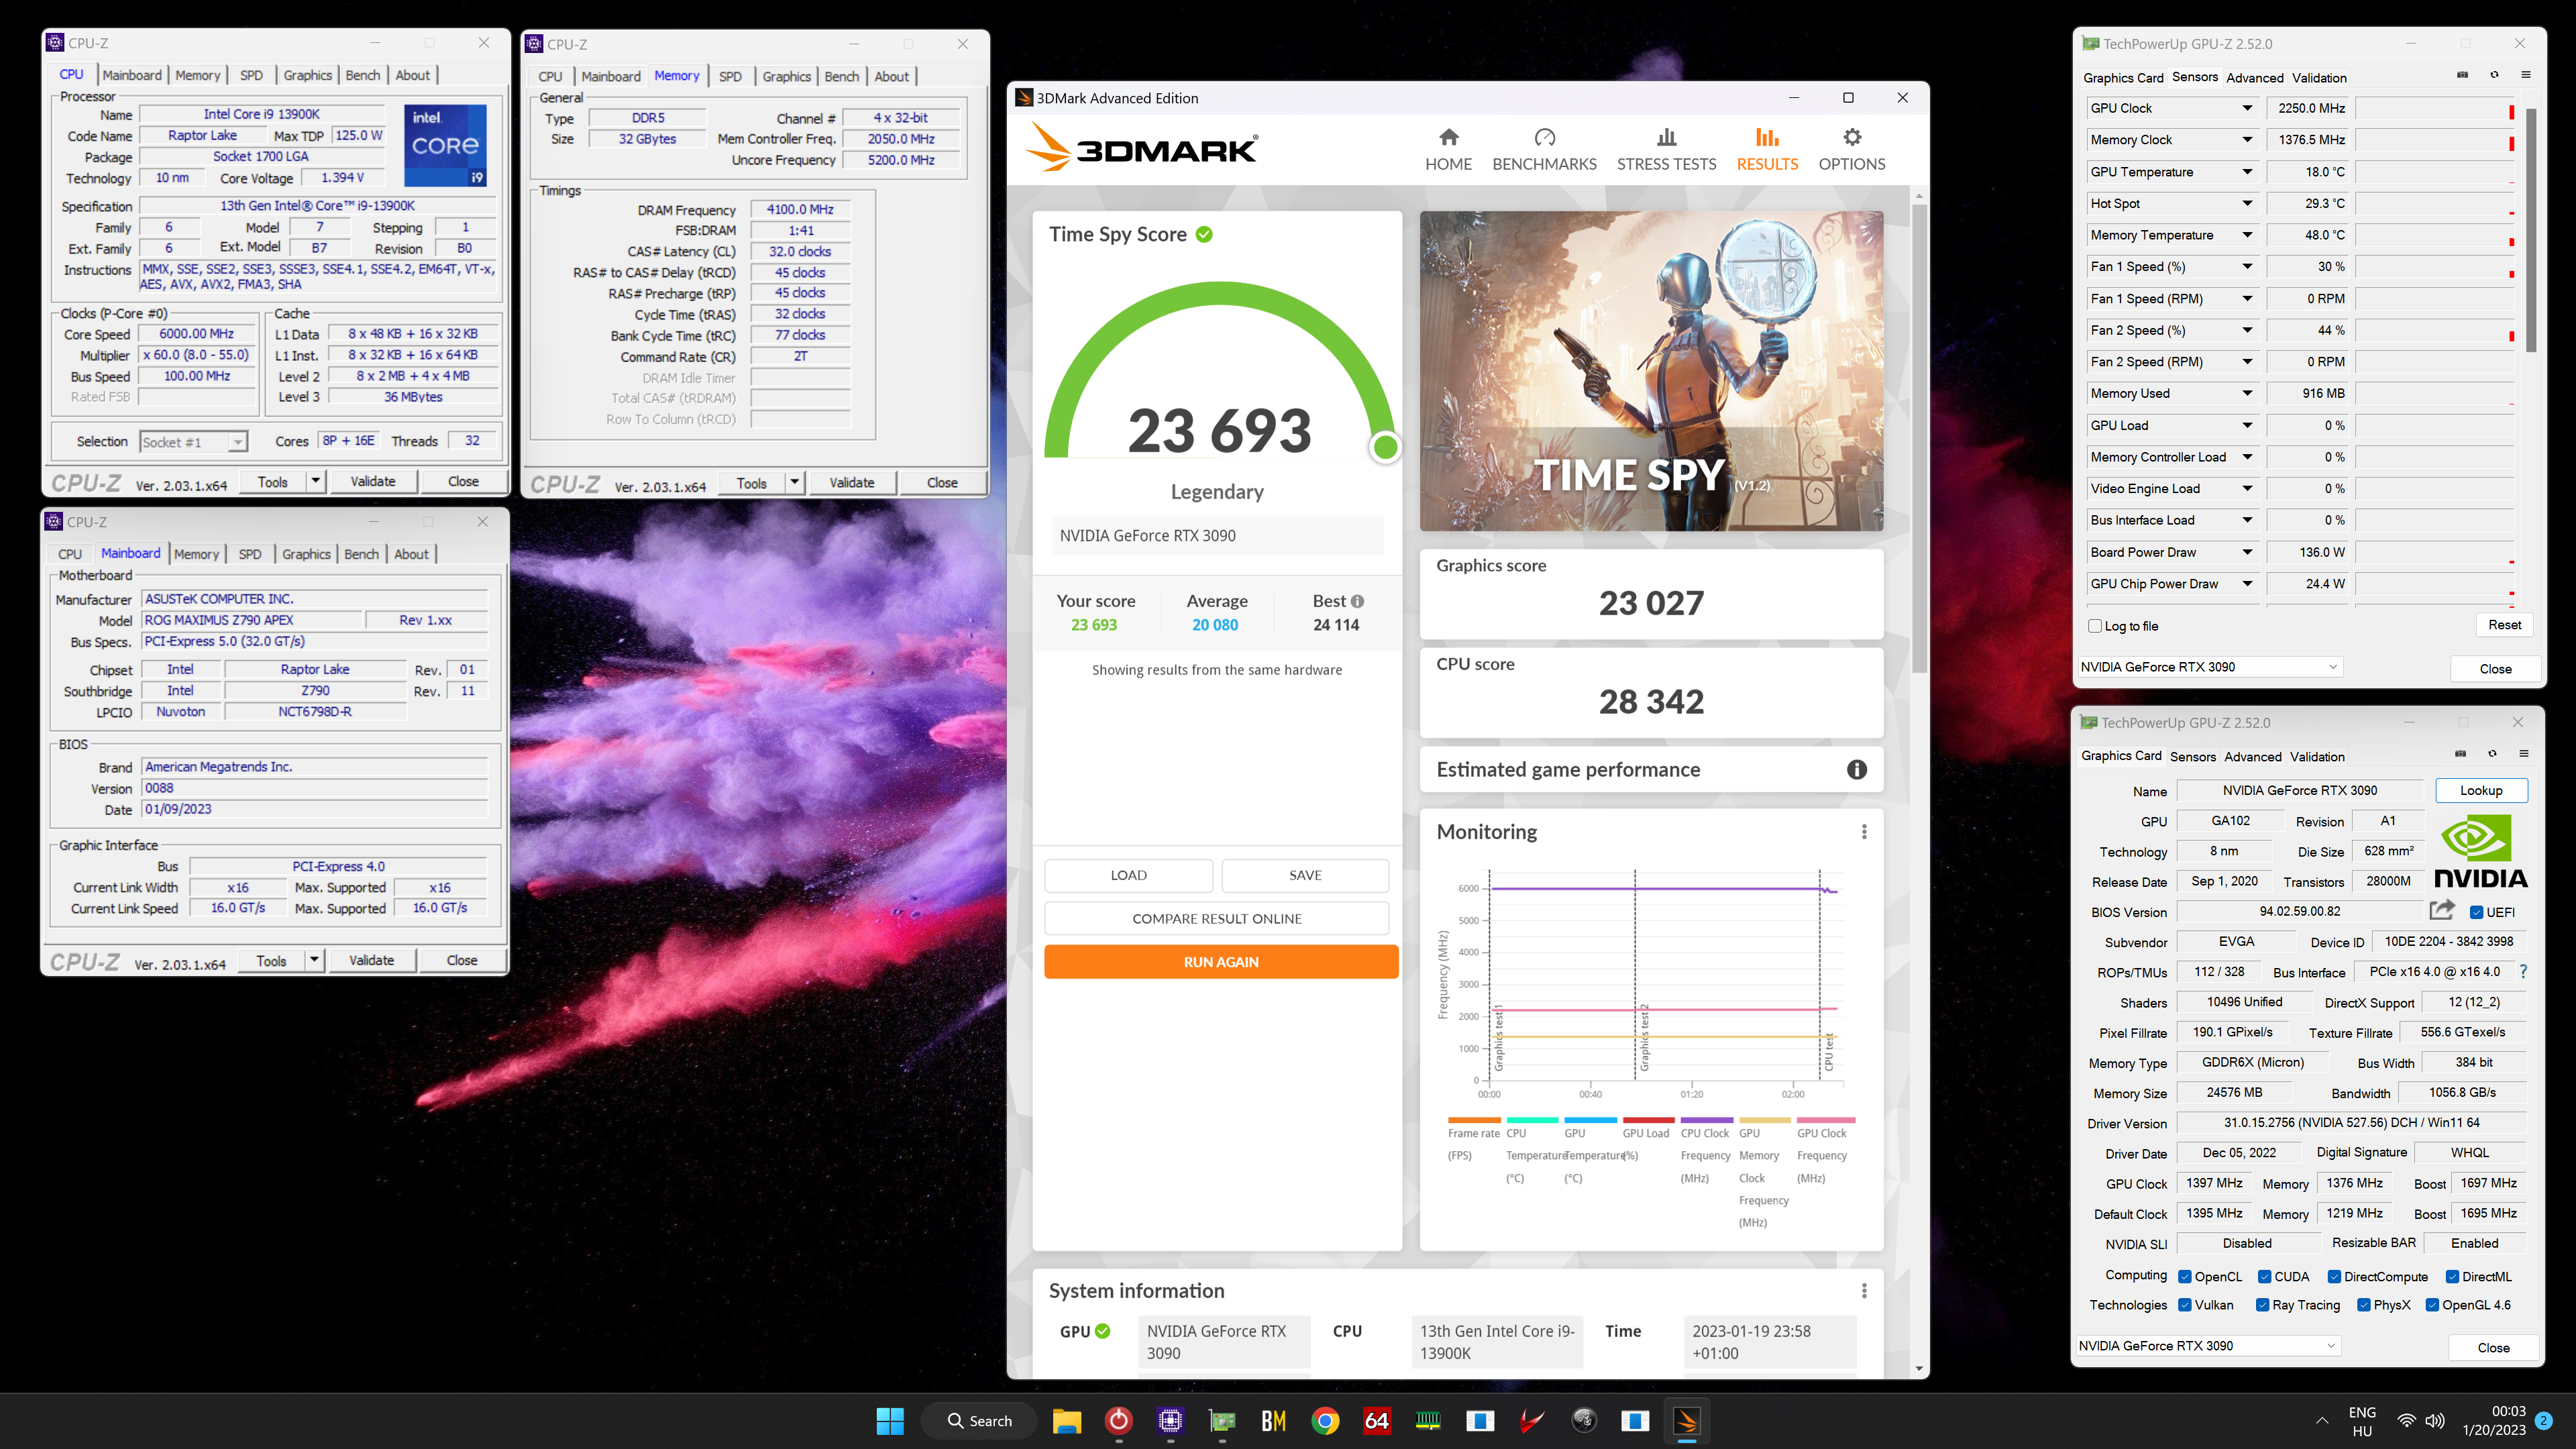Open Socket #1 selection dropdown in CPU-Z
2576x1449 pixels.
pos(193,442)
